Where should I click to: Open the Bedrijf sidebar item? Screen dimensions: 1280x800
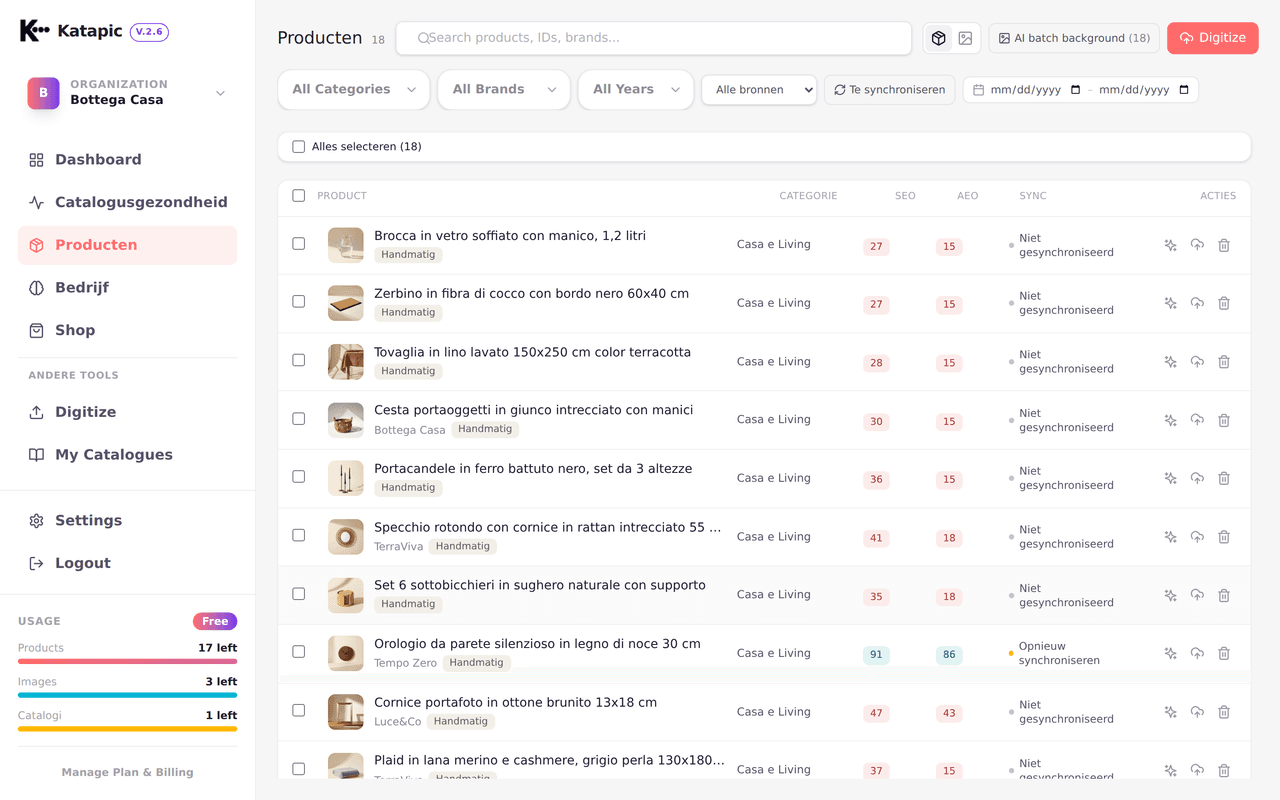point(127,288)
